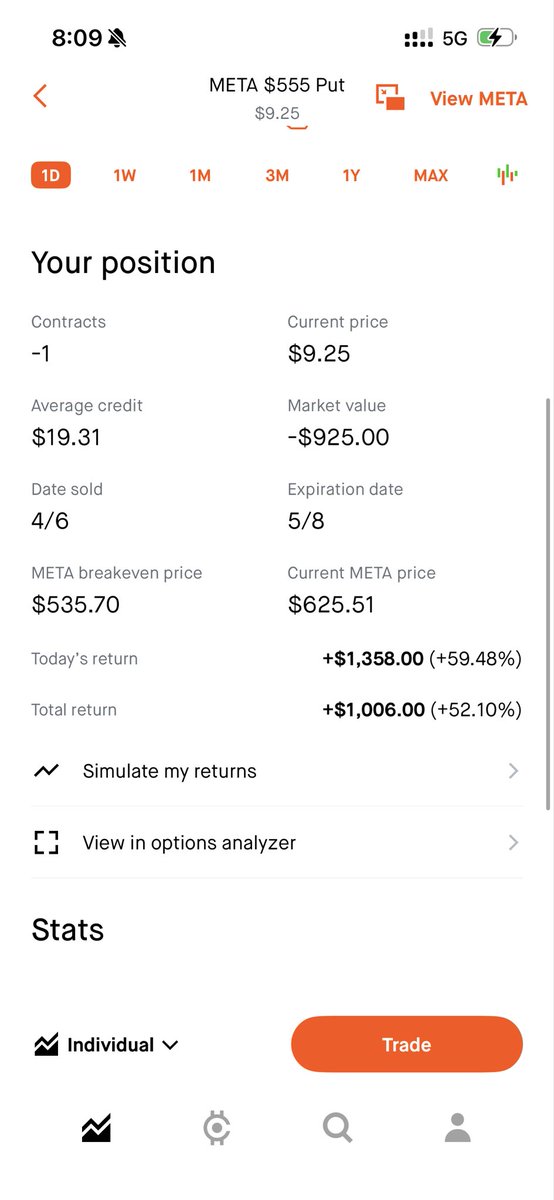Screen dimensions: 554x1200
Task: Open the search magnifier tab
Action: tap(338, 1129)
